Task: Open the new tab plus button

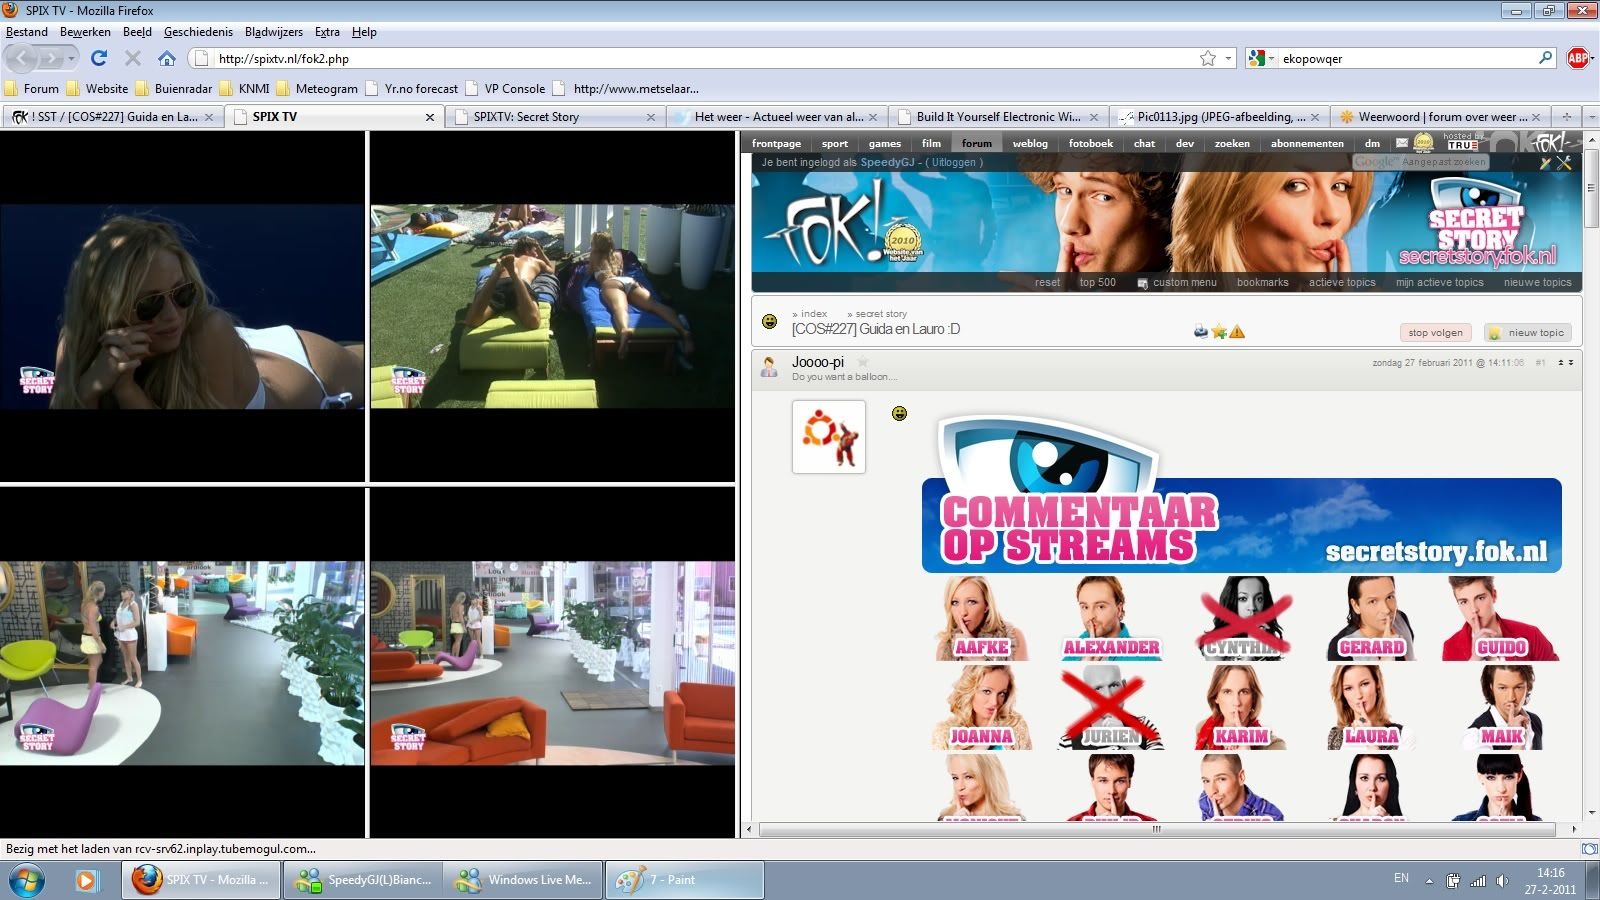Action: coord(1567,116)
